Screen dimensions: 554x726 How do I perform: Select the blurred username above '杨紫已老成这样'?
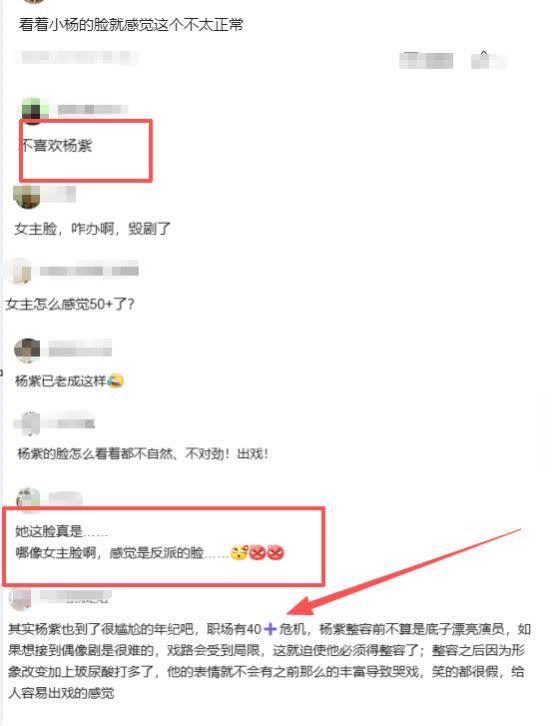pyautogui.click(x=80, y=348)
